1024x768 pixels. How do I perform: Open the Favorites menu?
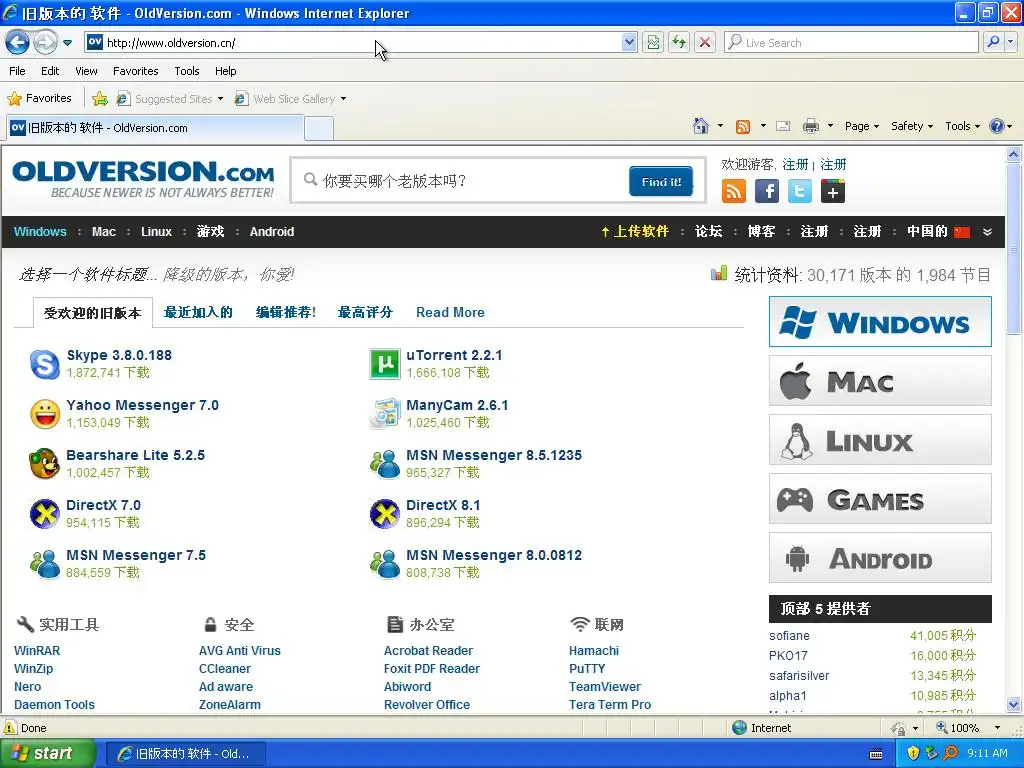tap(135, 71)
